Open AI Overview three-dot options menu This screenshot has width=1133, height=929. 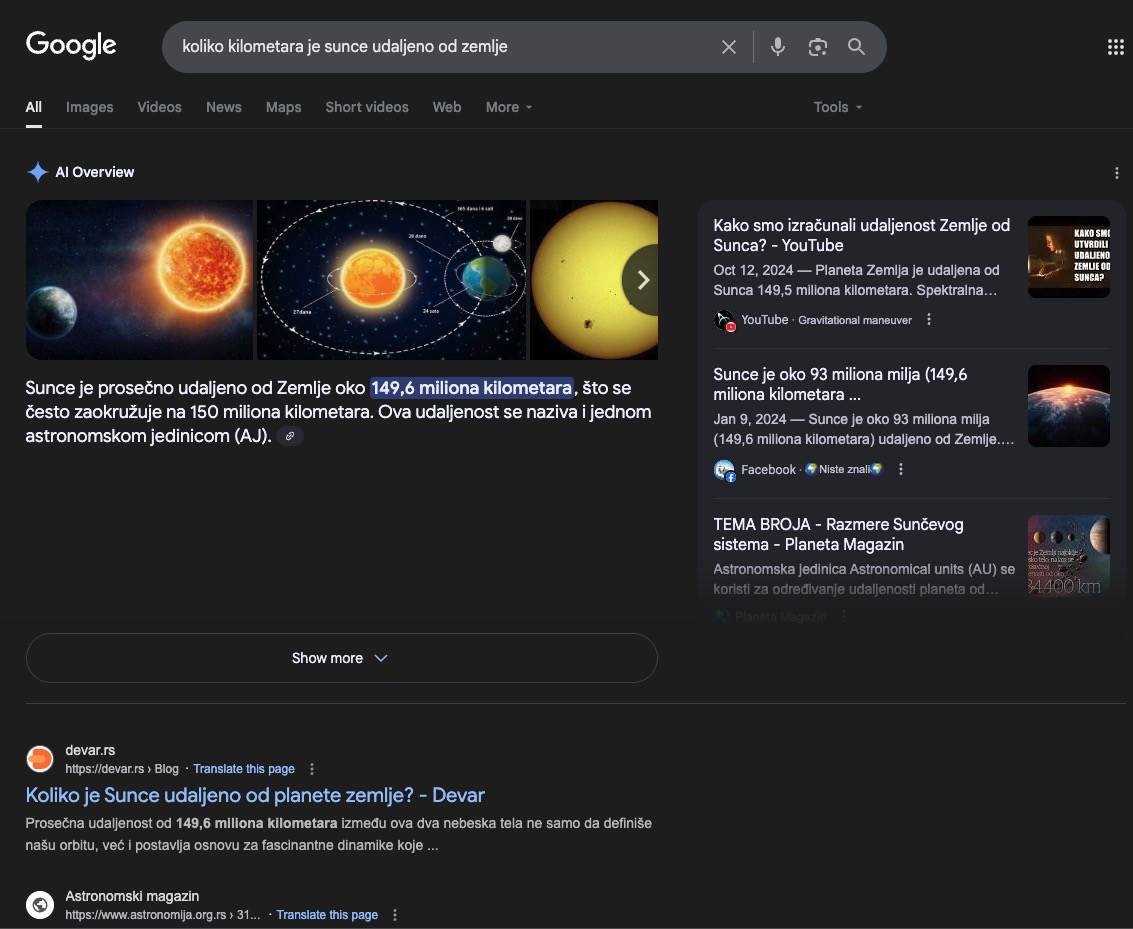pyautogui.click(x=1116, y=173)
